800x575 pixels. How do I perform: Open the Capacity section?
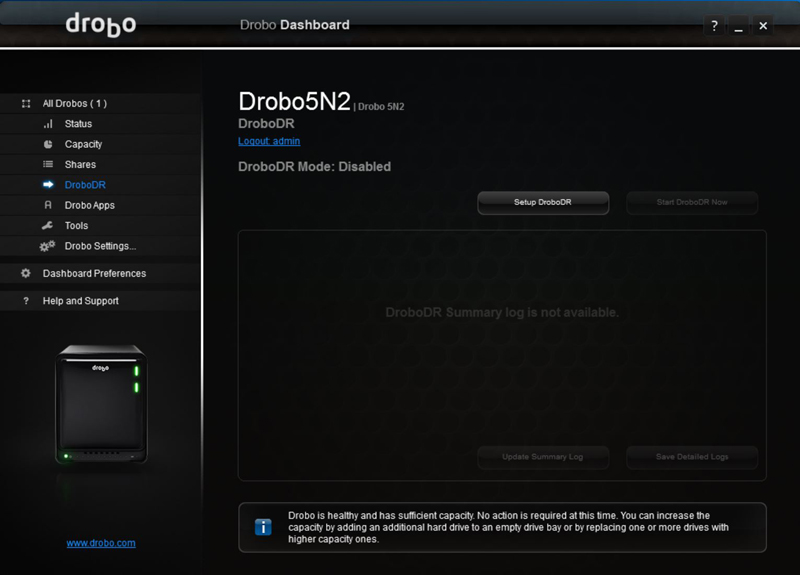[83, 144]
